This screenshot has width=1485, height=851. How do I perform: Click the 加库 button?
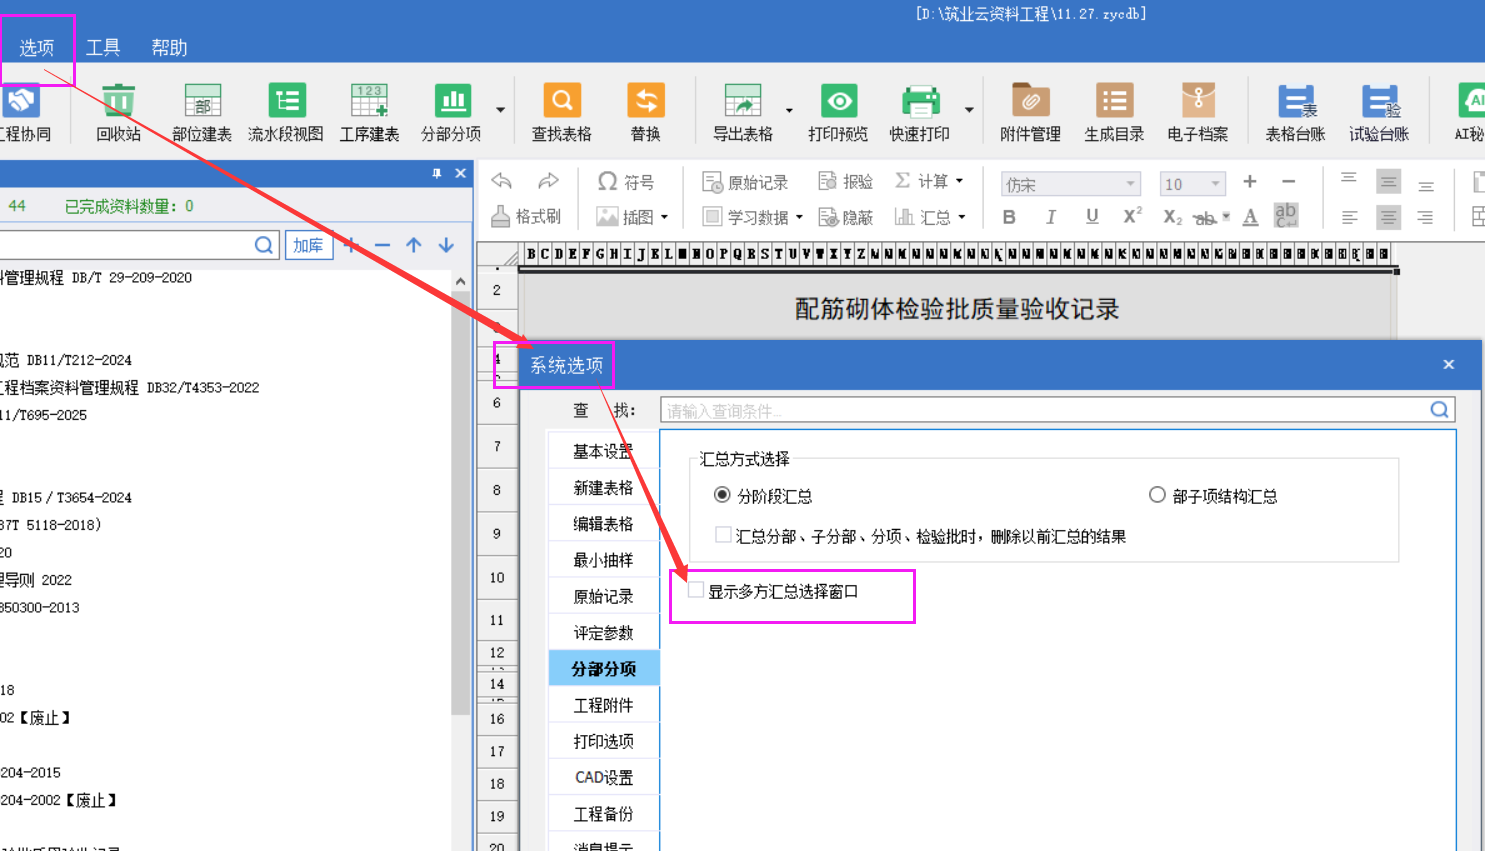(308, 245)
